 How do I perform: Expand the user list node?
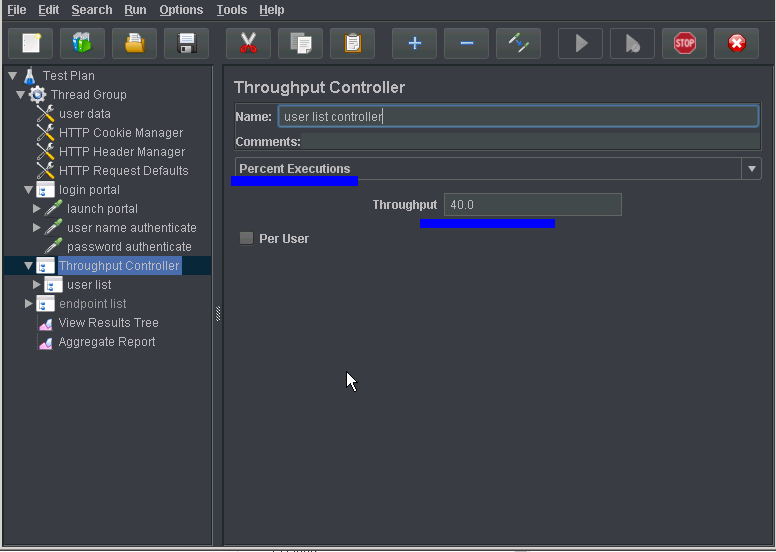pyautogui.click(x=37, y=285)
